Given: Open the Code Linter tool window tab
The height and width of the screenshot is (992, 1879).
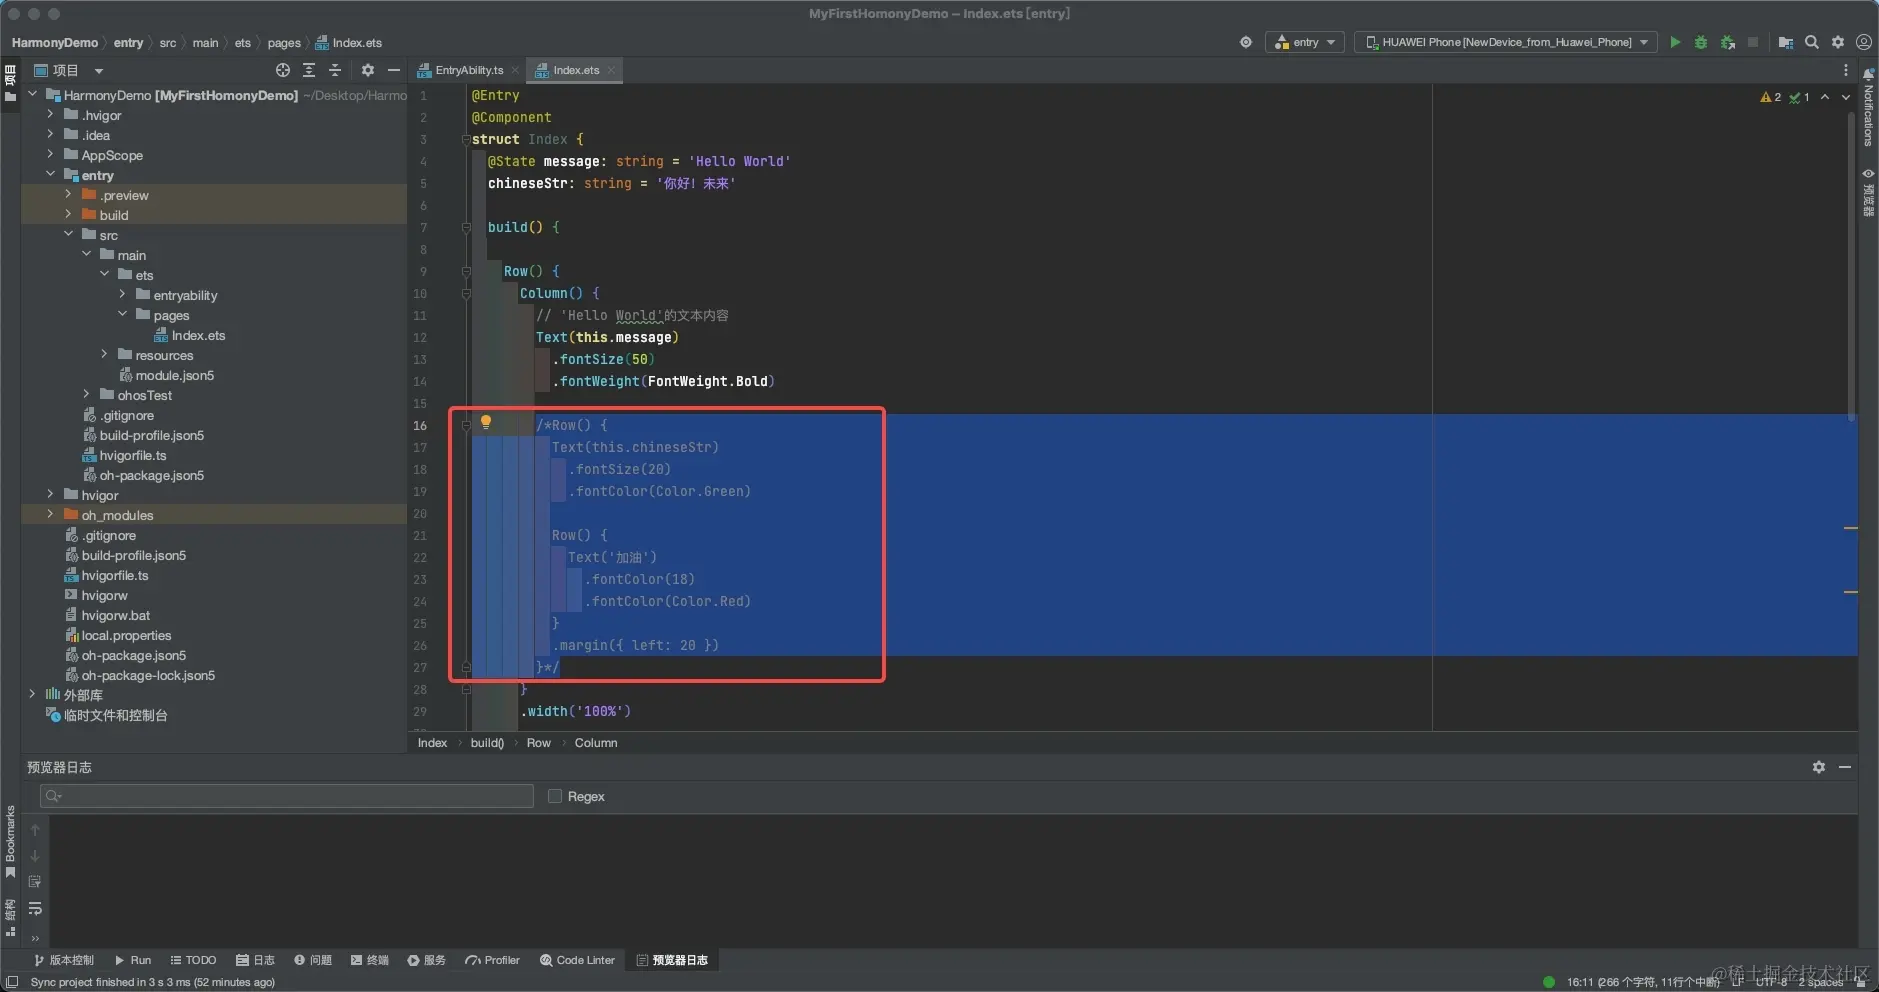Looking at the screenshot, I should pos(578,960).
